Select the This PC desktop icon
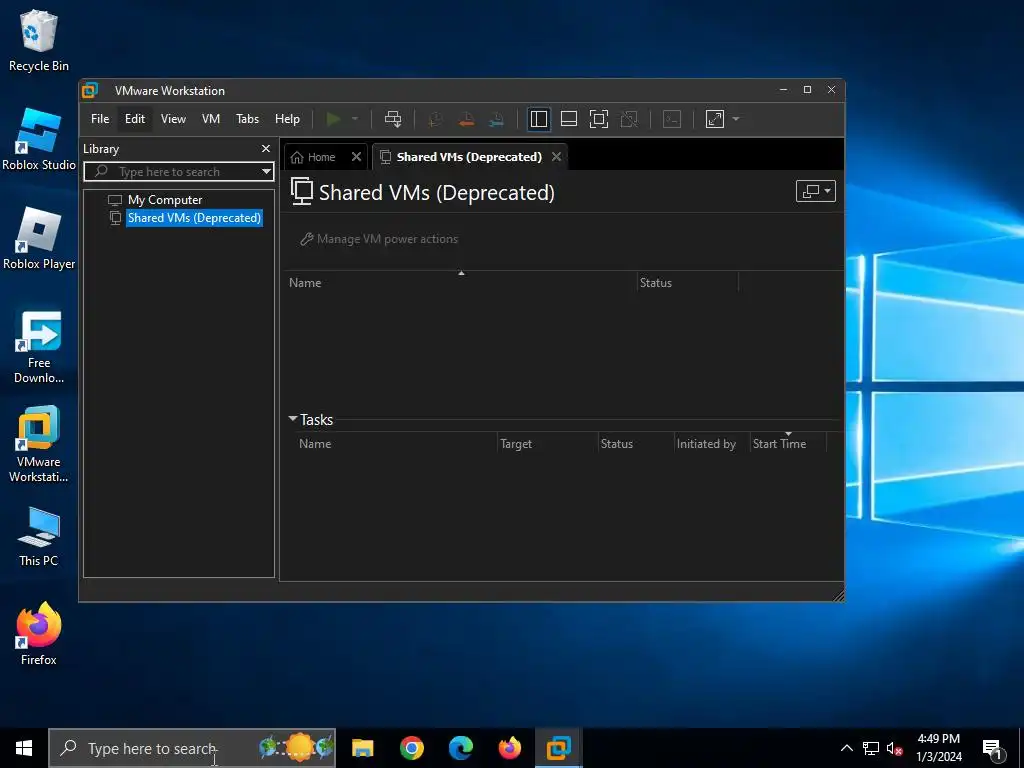The image size is (1024, 768). pos(39,537)
